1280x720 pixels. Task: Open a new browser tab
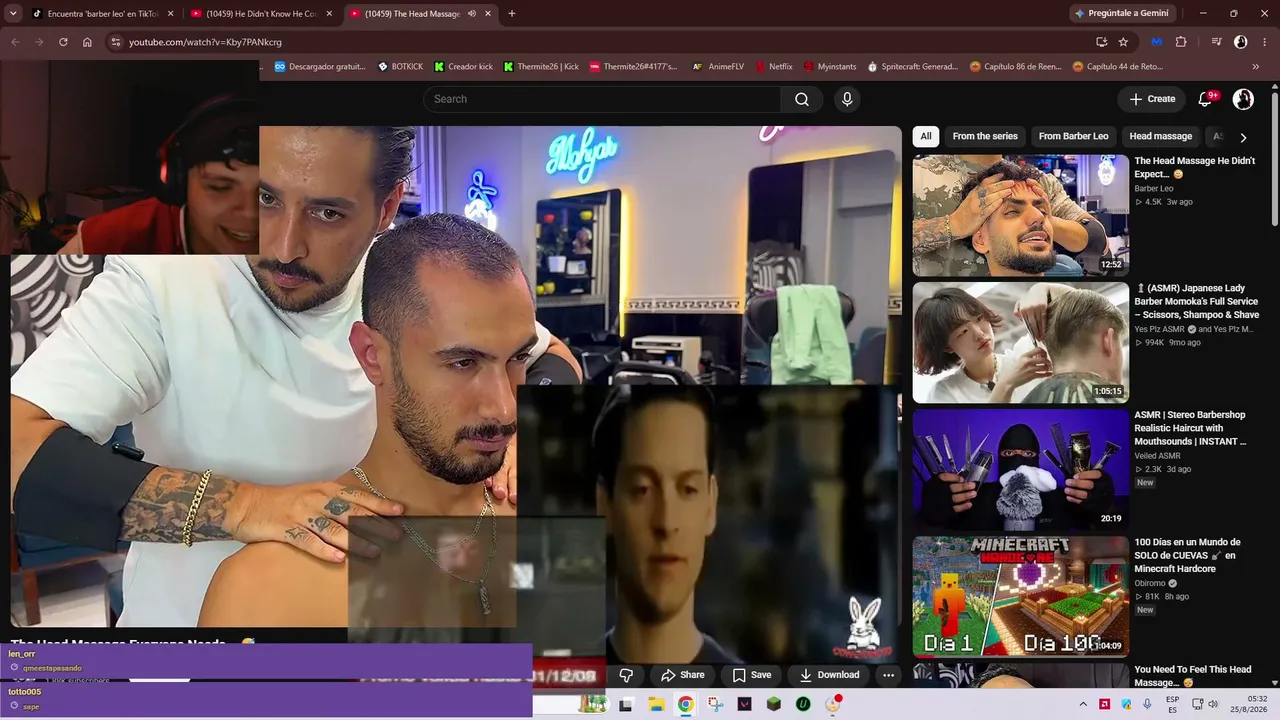coord(512,14)
